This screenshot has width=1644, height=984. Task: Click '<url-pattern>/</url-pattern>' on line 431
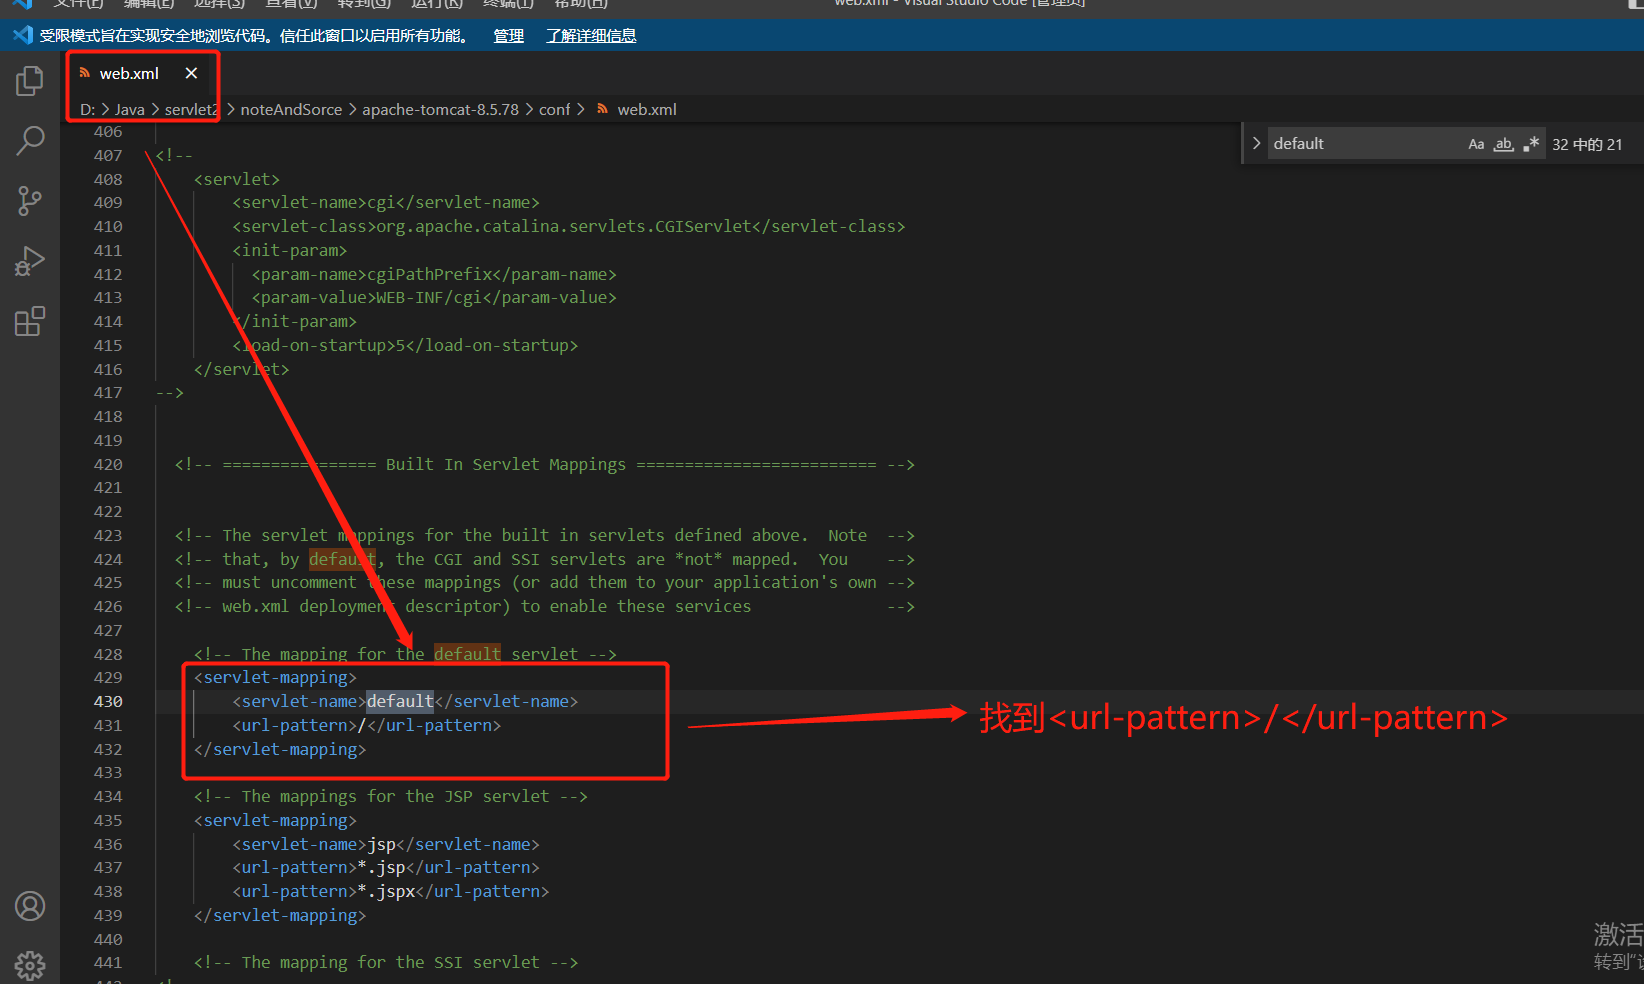[x=367, y=726]
